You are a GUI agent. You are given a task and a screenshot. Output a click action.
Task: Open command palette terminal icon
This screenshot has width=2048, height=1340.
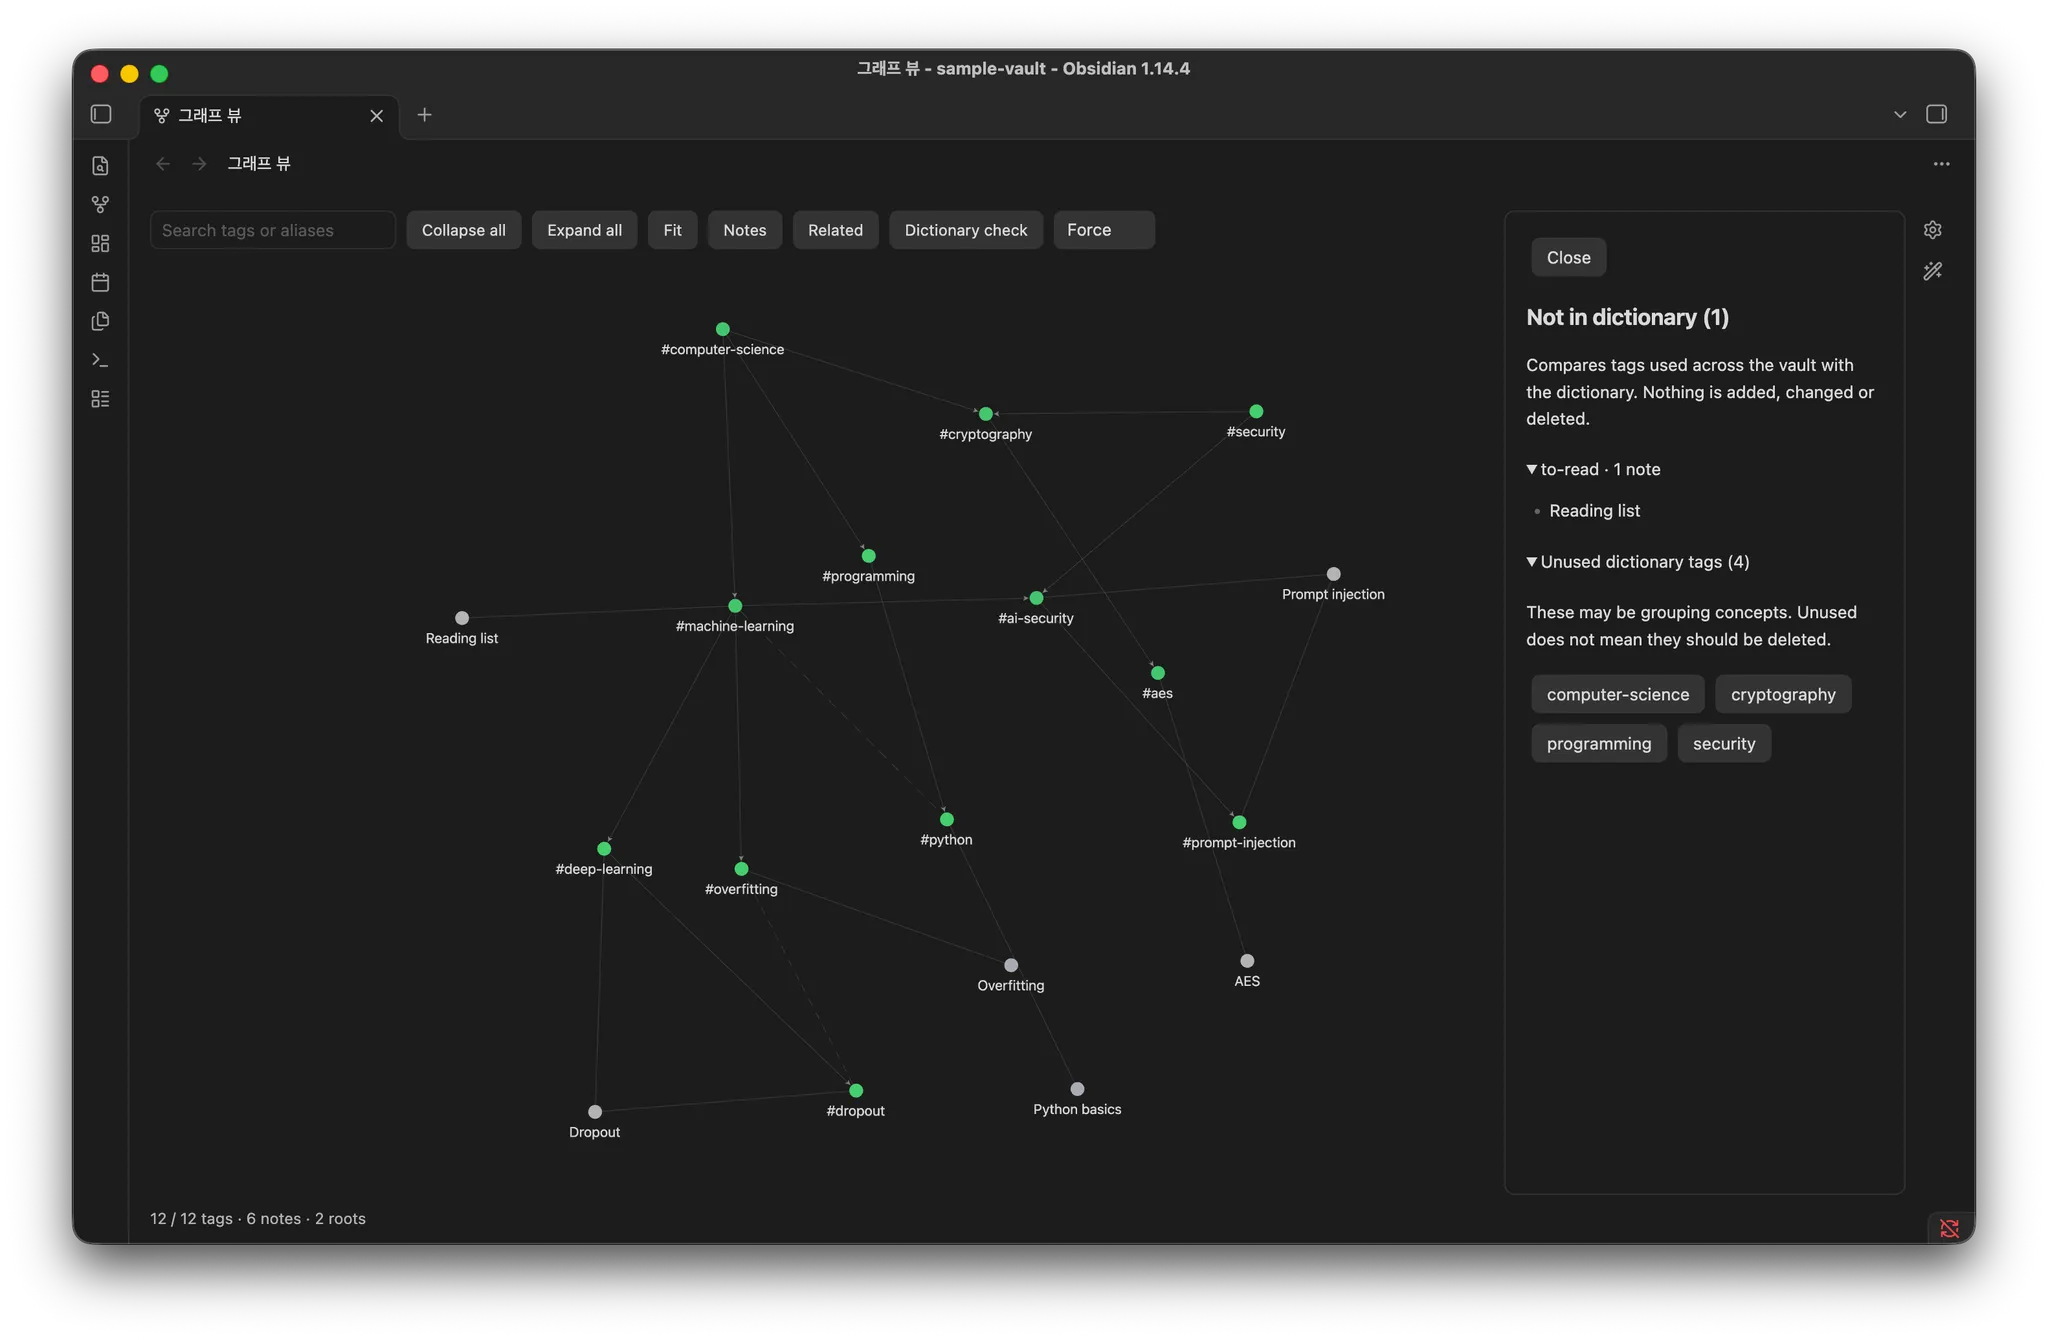point(100,360)
